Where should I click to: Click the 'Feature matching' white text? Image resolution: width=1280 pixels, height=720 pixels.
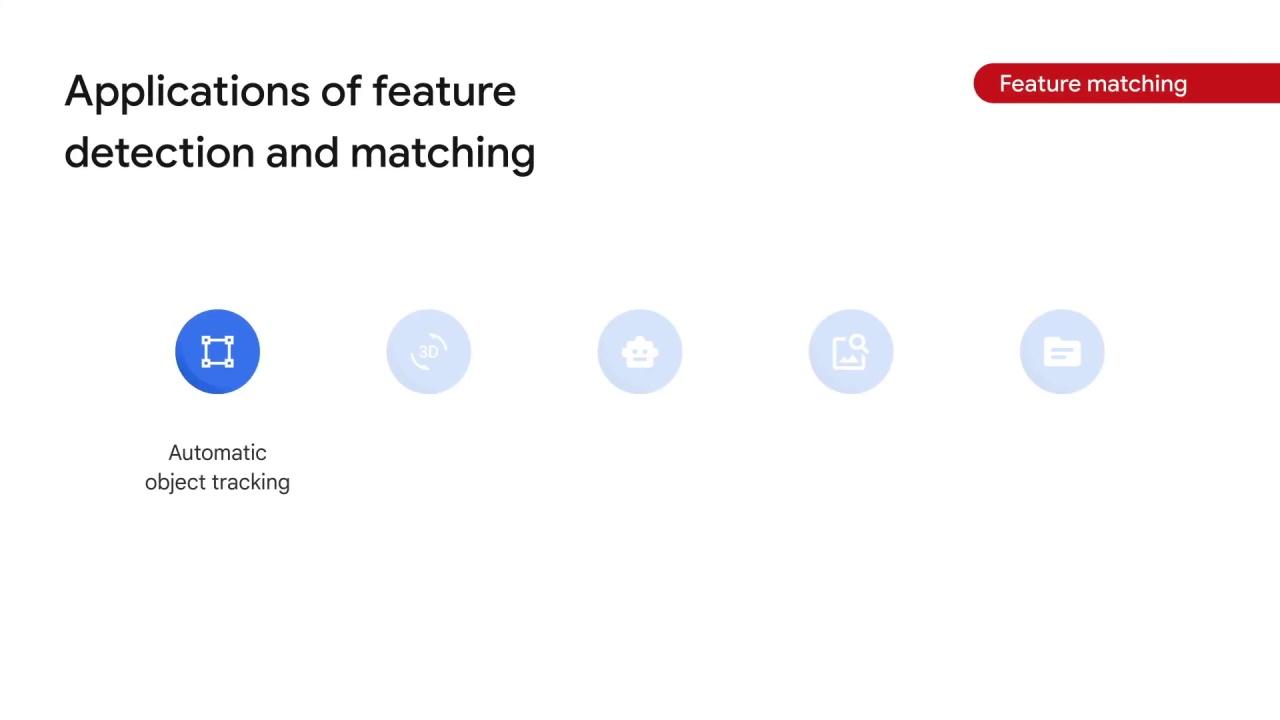(x=1093, y=84)
